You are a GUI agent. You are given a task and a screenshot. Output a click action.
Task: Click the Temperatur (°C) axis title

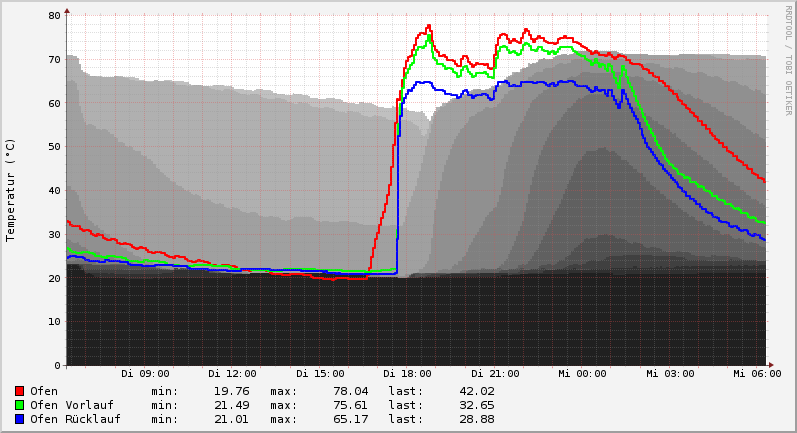(11, 189)
